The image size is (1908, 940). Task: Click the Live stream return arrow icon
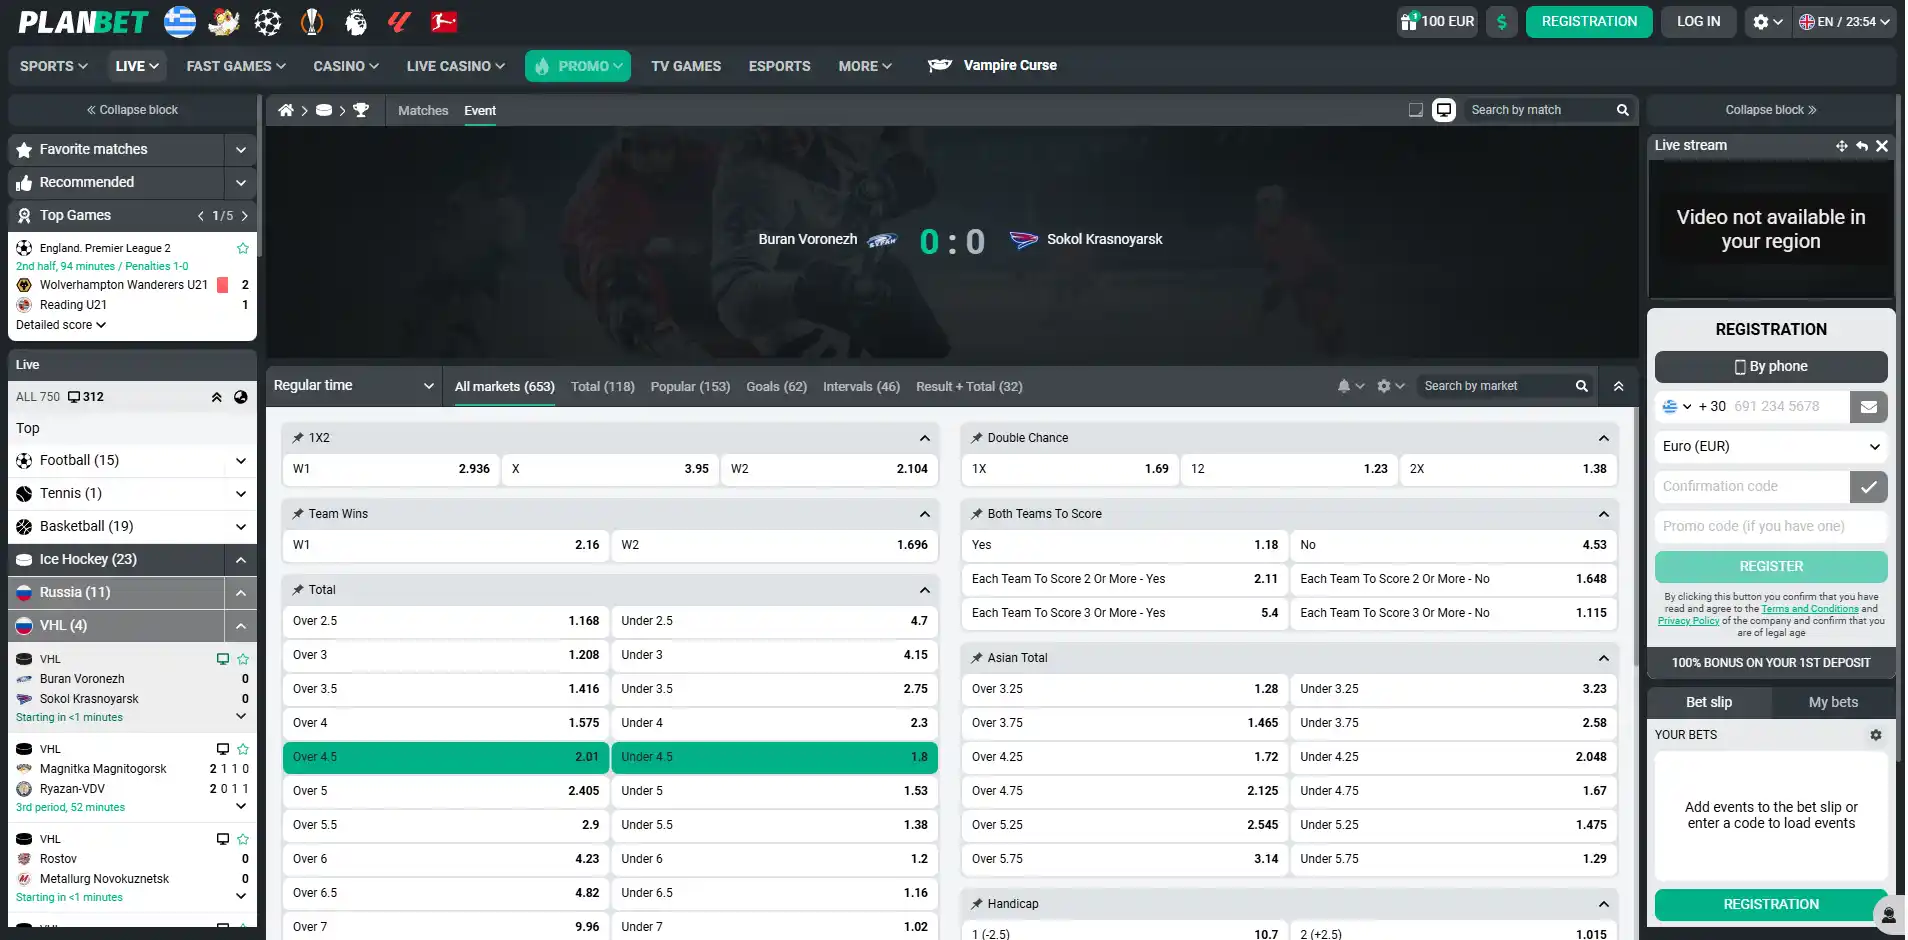click(x=1862, y=146)
